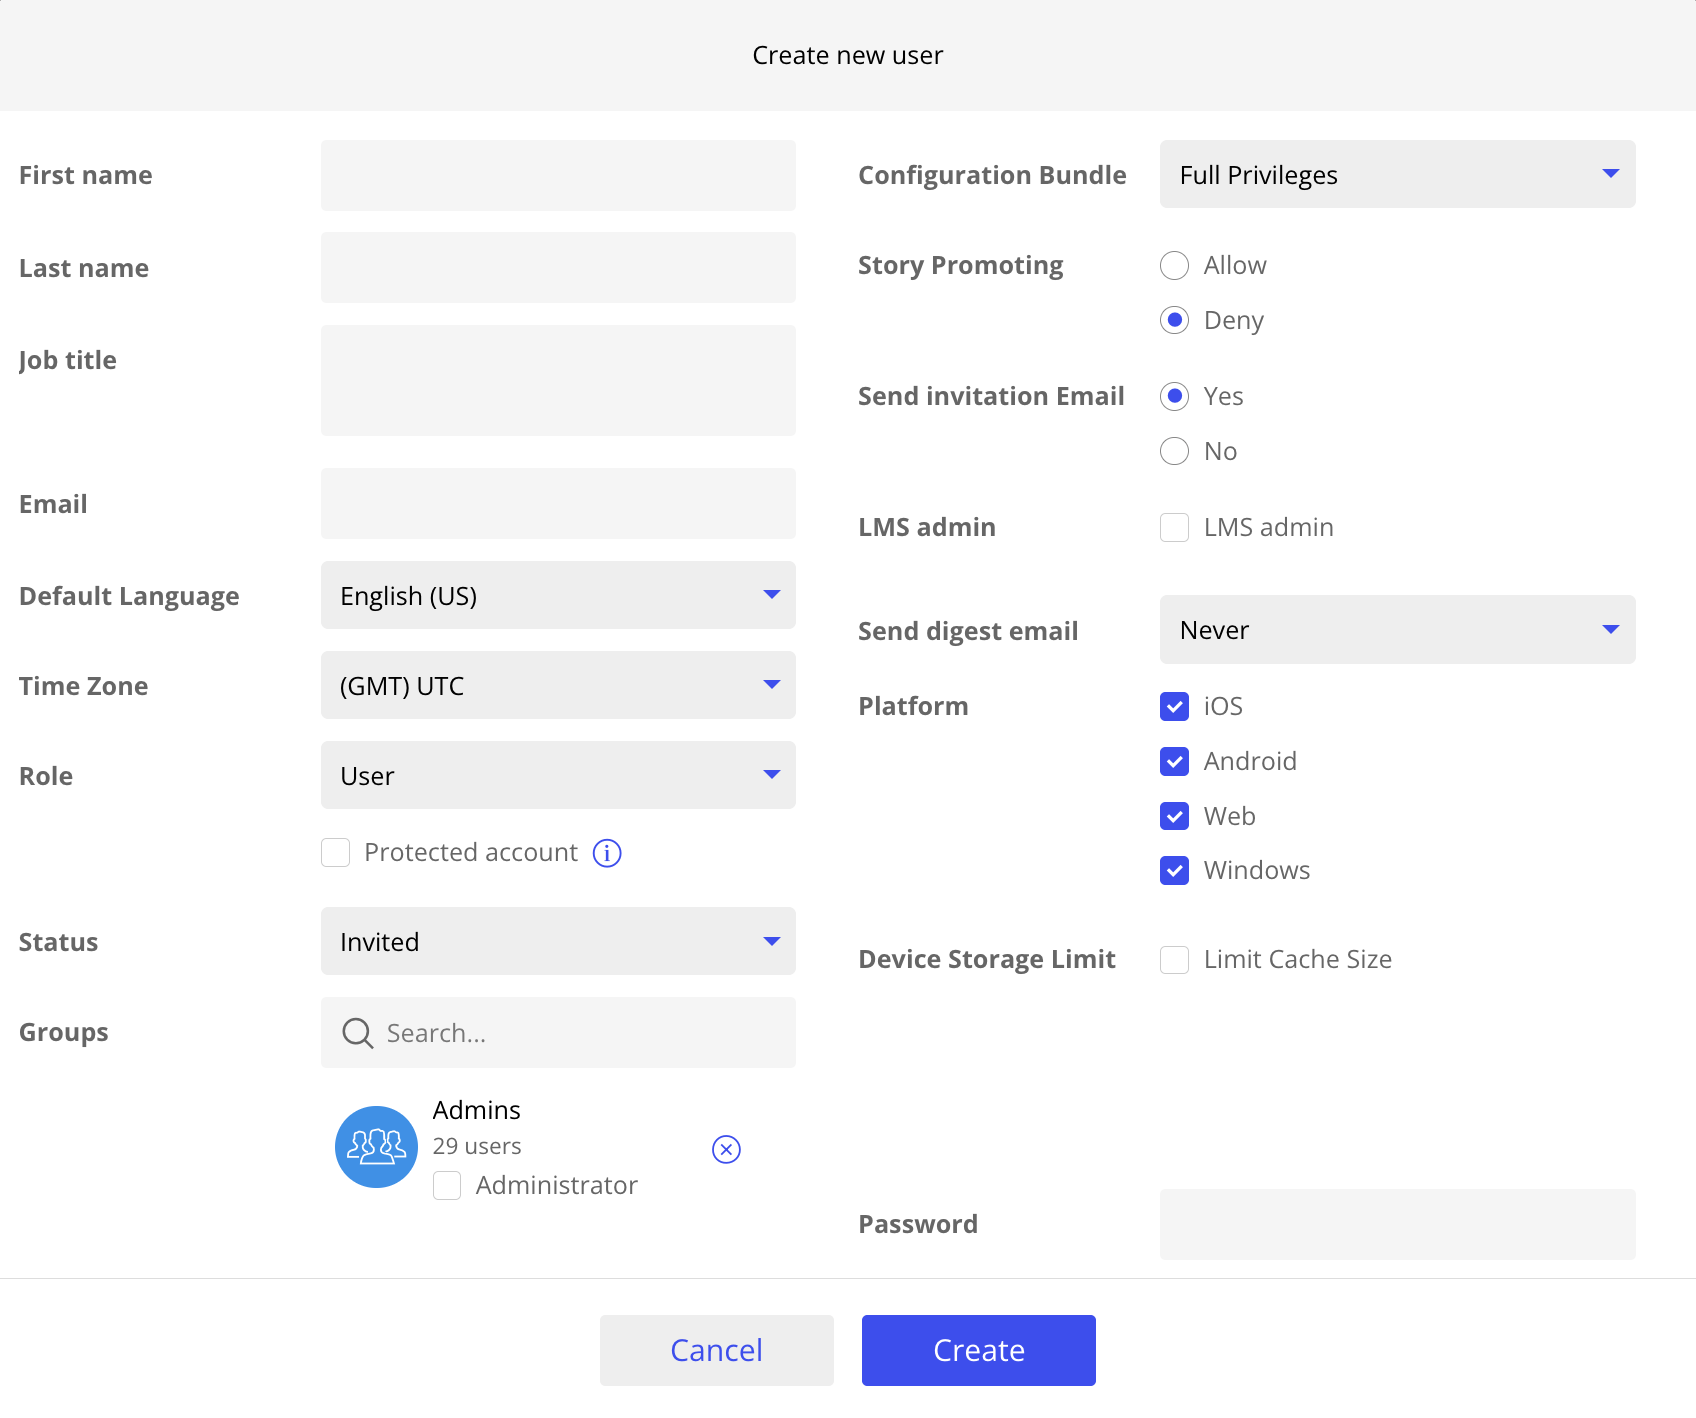Enable the Protected account checkbox
Image resolution: width=1696 pixels, height=1418 pixels.
point(336,853)
